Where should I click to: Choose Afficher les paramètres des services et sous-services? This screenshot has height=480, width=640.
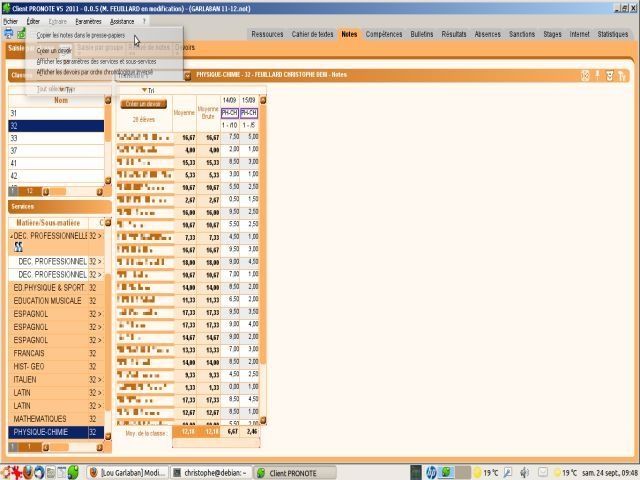pyautogui.click(x=96, y=62)
